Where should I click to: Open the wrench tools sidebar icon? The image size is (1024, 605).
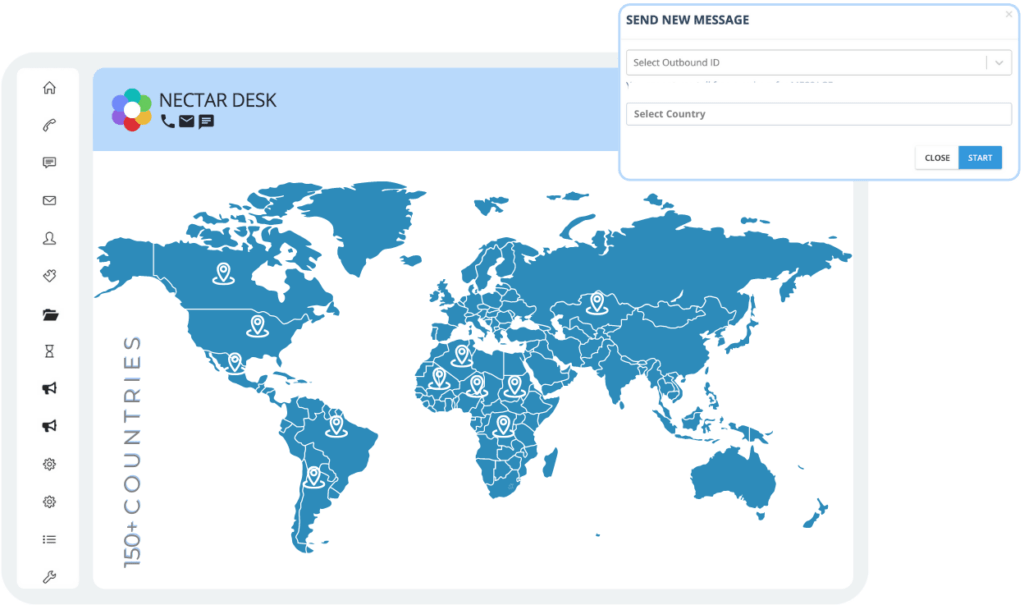pyautogui.click(x=49, y=577)
